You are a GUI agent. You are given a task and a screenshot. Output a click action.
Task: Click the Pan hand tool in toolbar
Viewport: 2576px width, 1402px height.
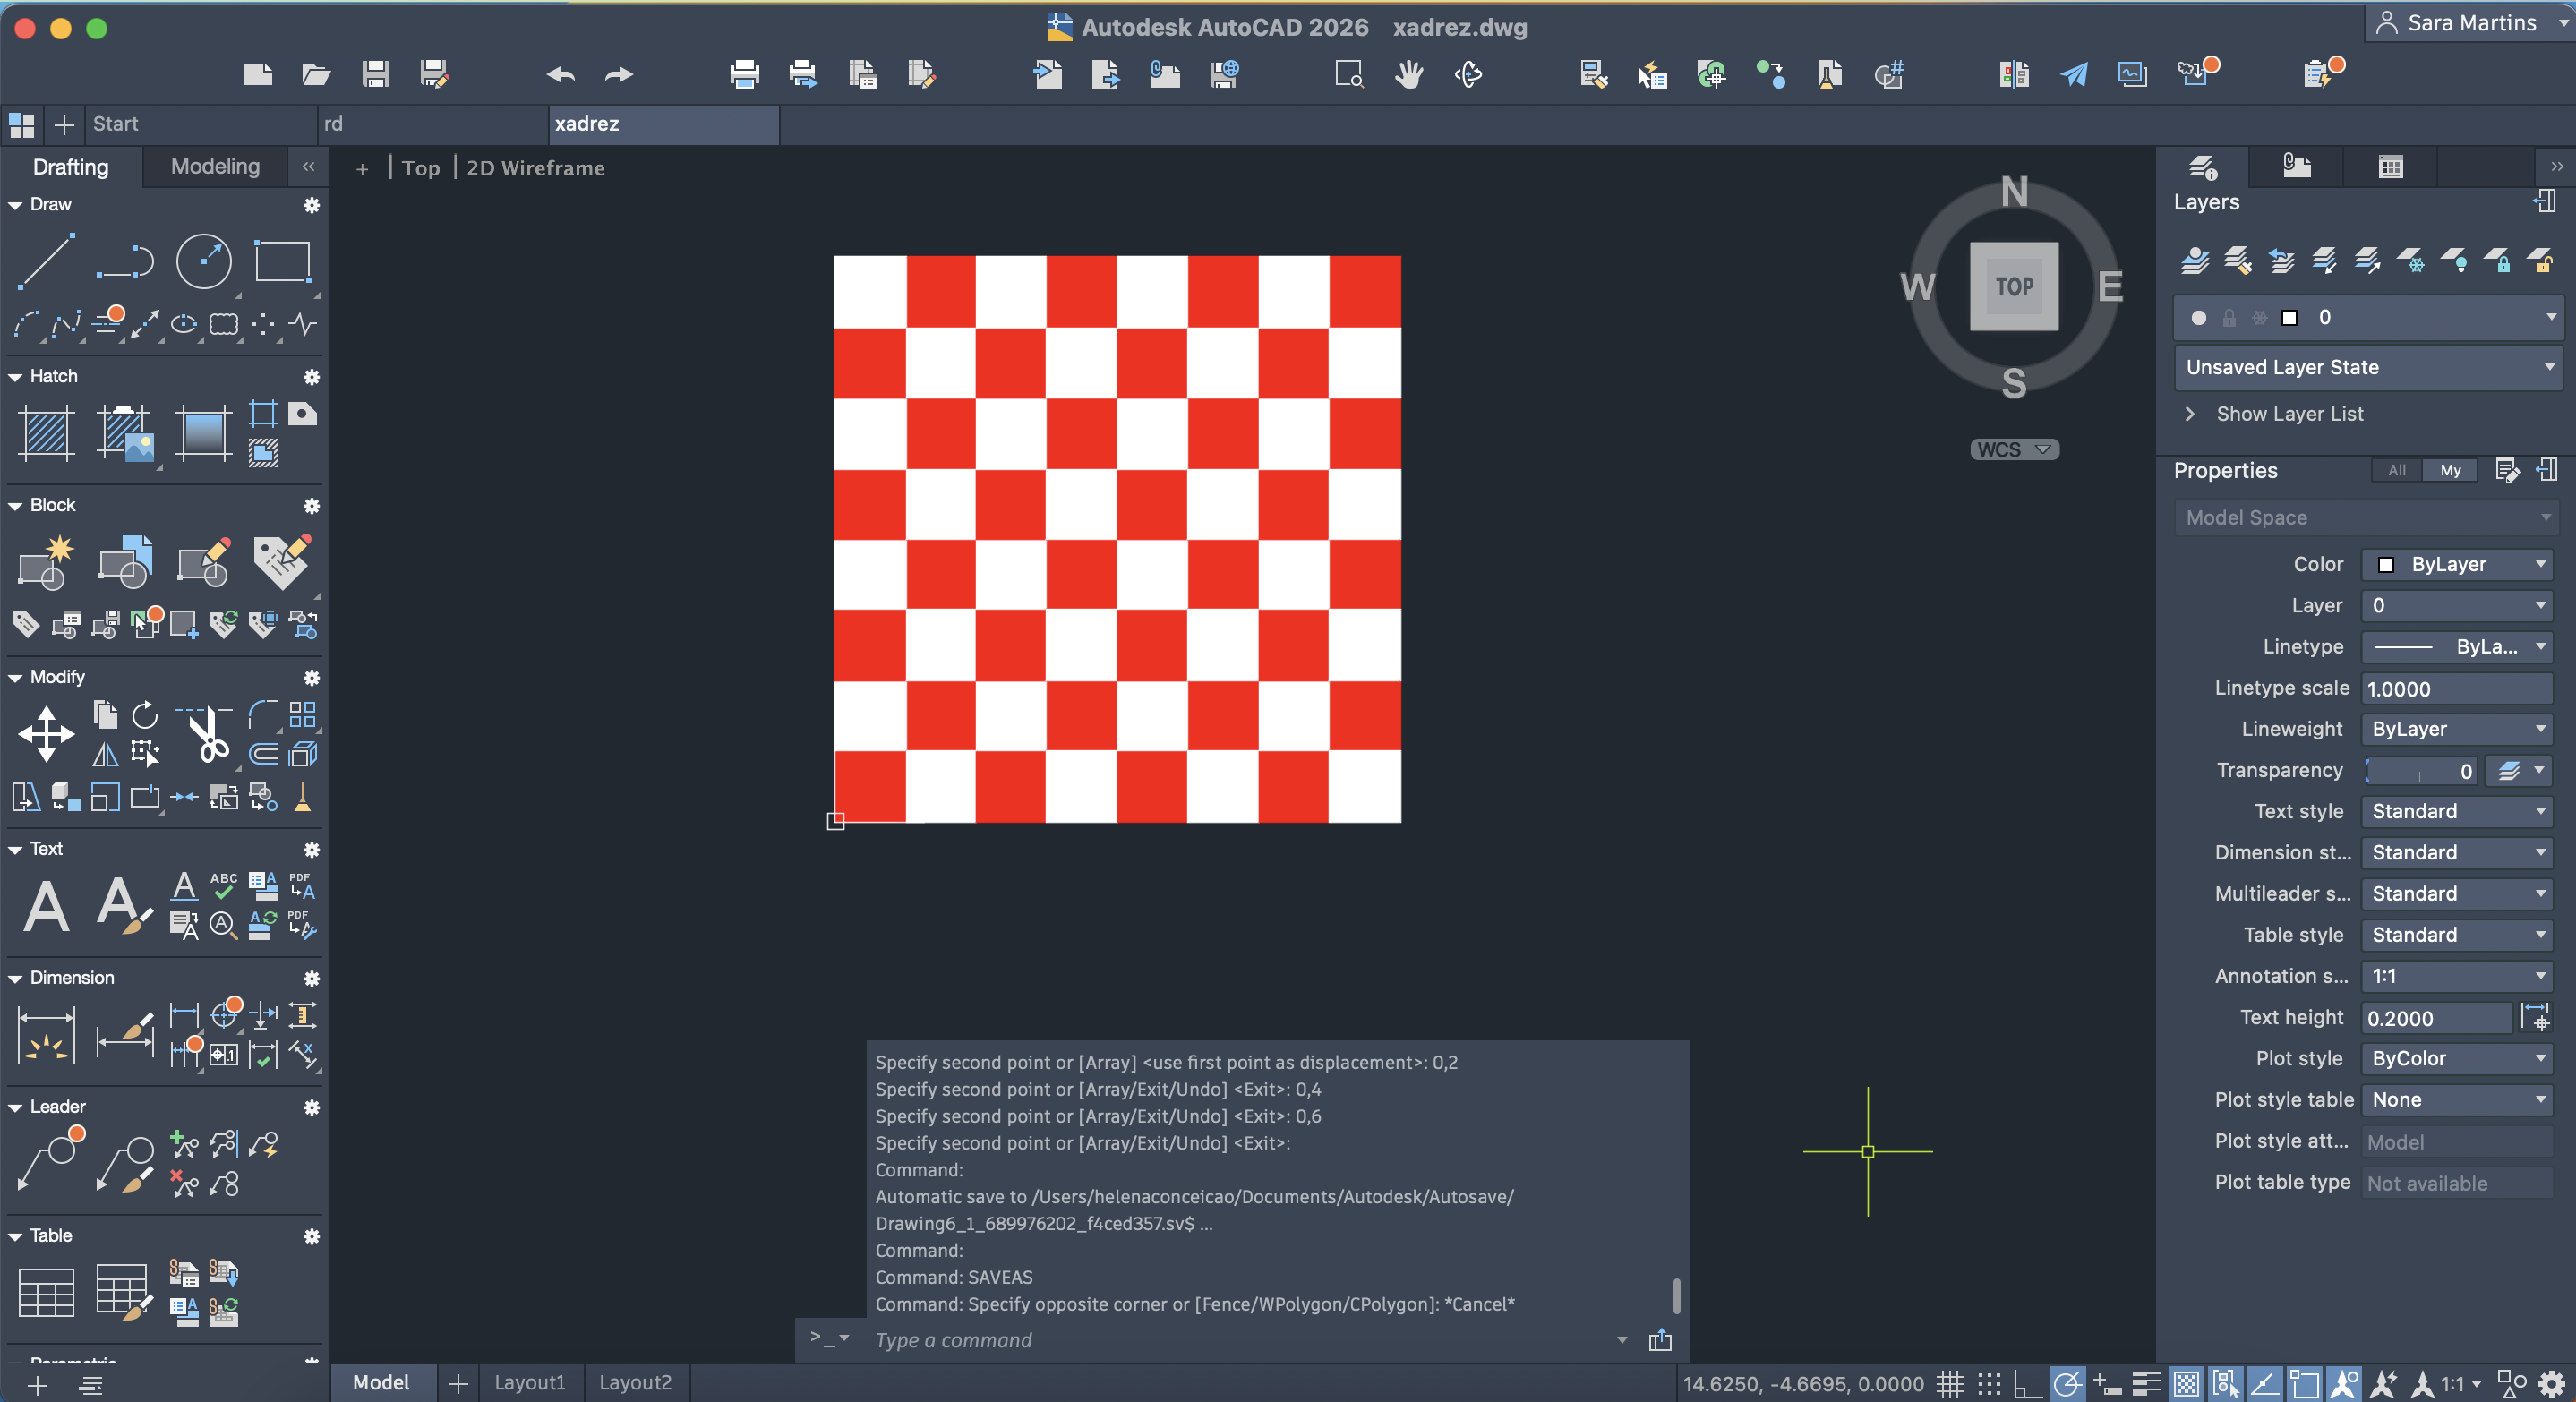1409,74
